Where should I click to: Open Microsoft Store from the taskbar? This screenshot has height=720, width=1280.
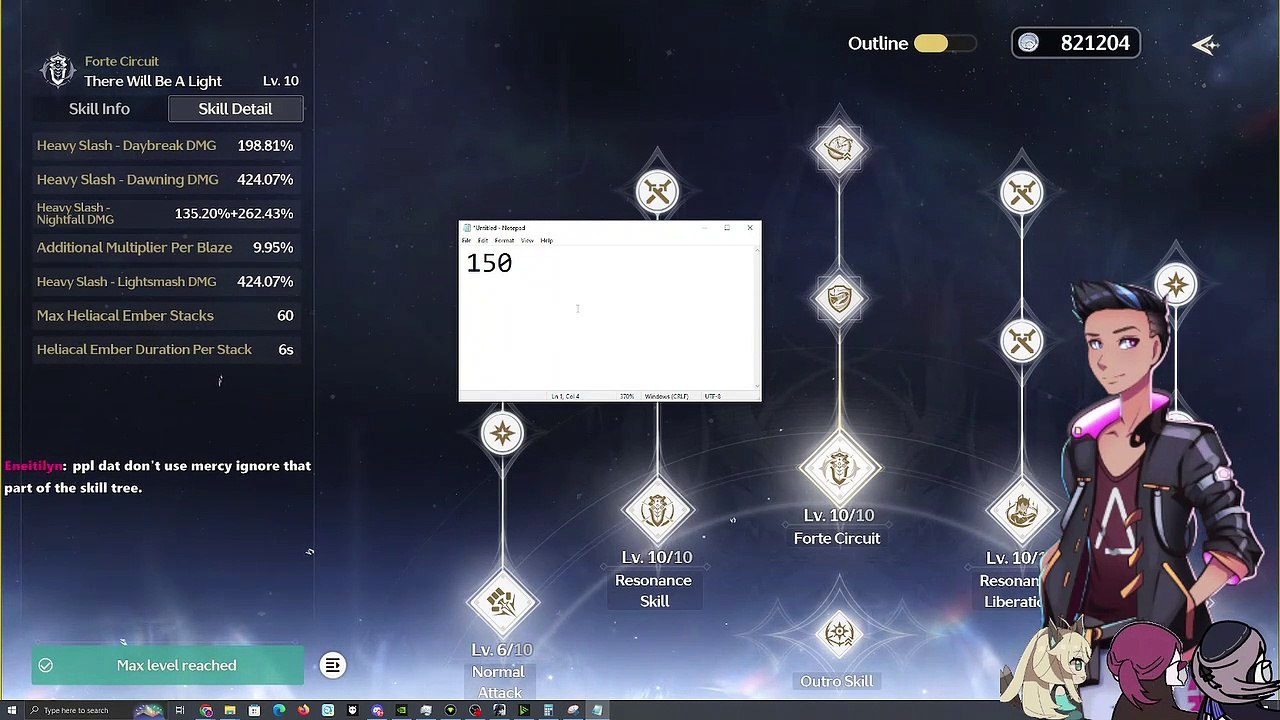(254, 710)
